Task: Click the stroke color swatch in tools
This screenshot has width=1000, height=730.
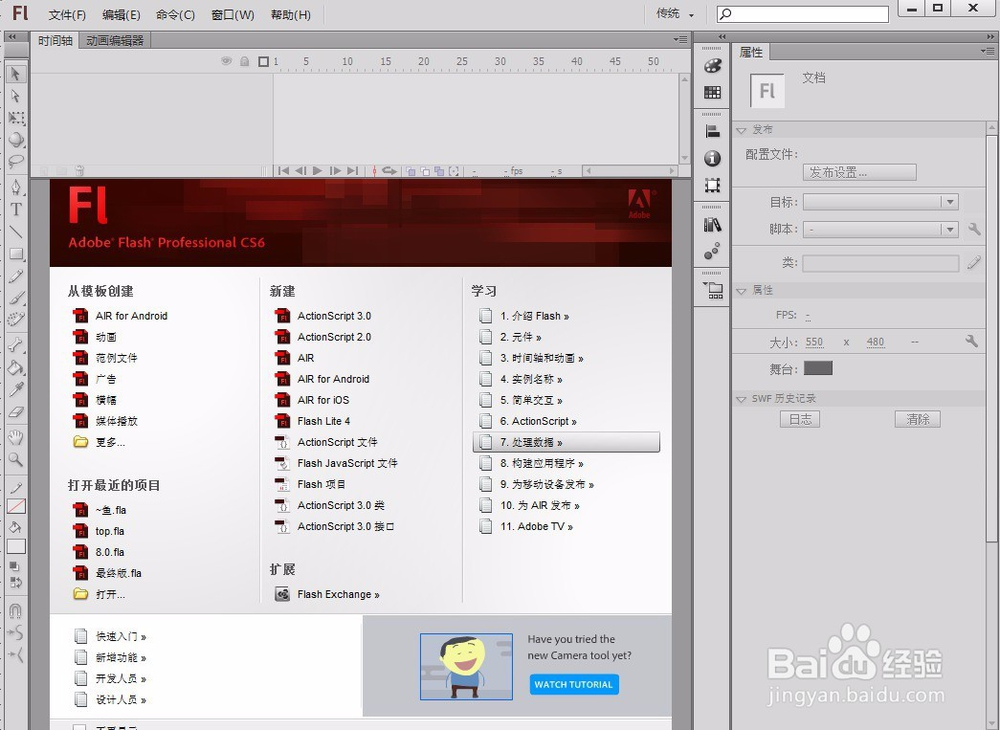Action: [x=16, y=505]
